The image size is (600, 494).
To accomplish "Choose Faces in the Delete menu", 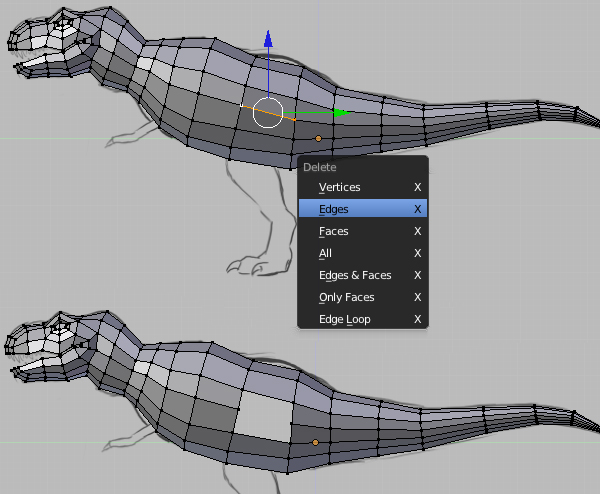I will pyautogui.click(x=362, y=231).
